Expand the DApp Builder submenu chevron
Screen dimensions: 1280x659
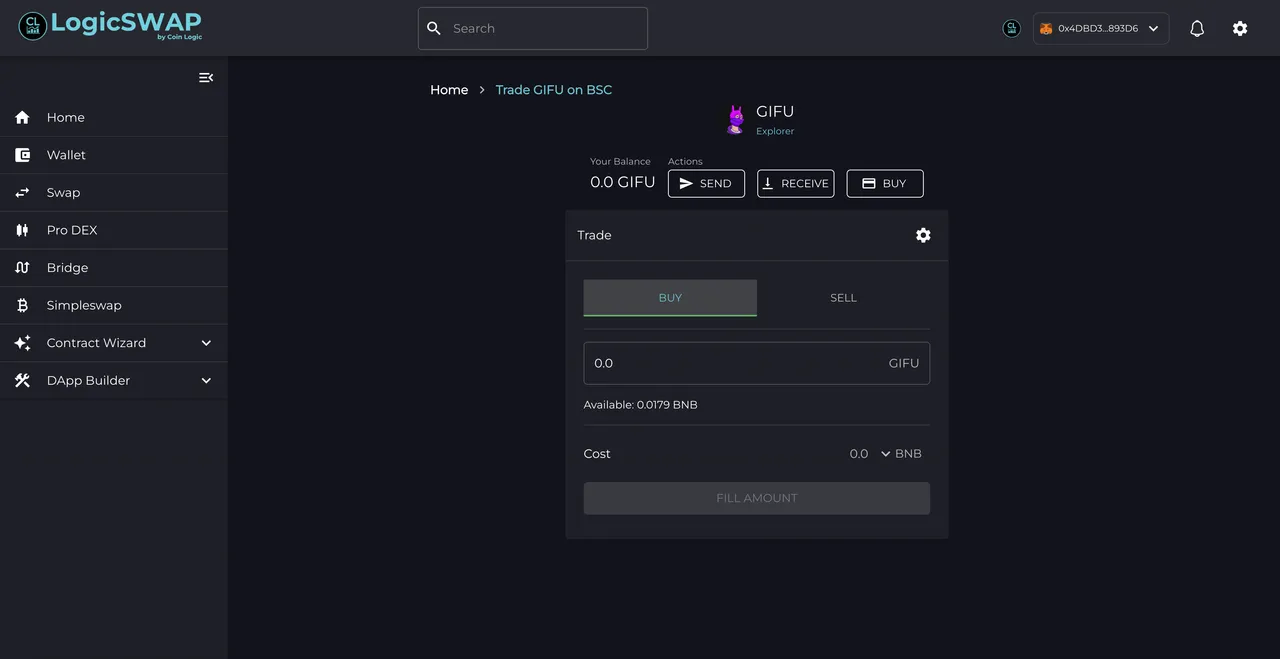(x=206, y=380)
